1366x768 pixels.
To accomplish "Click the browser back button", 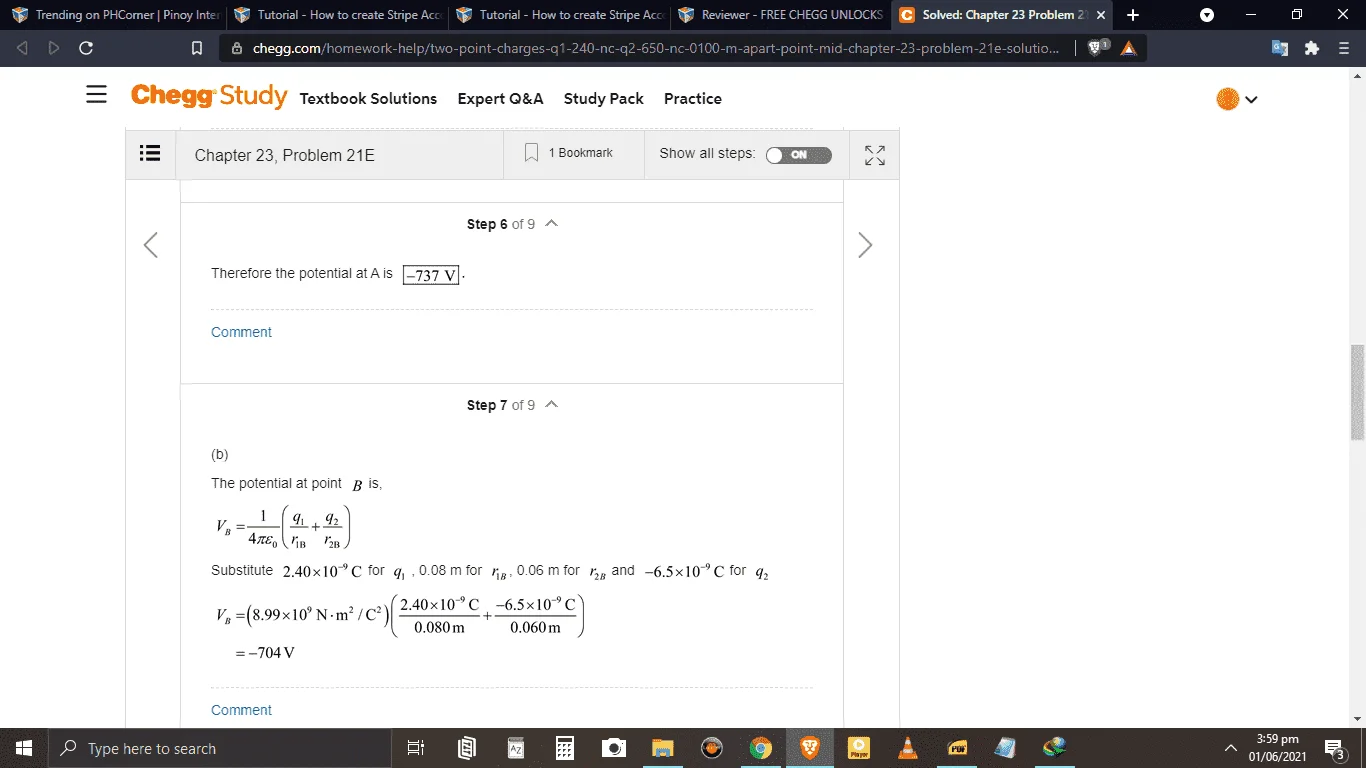I will [23, 48].
